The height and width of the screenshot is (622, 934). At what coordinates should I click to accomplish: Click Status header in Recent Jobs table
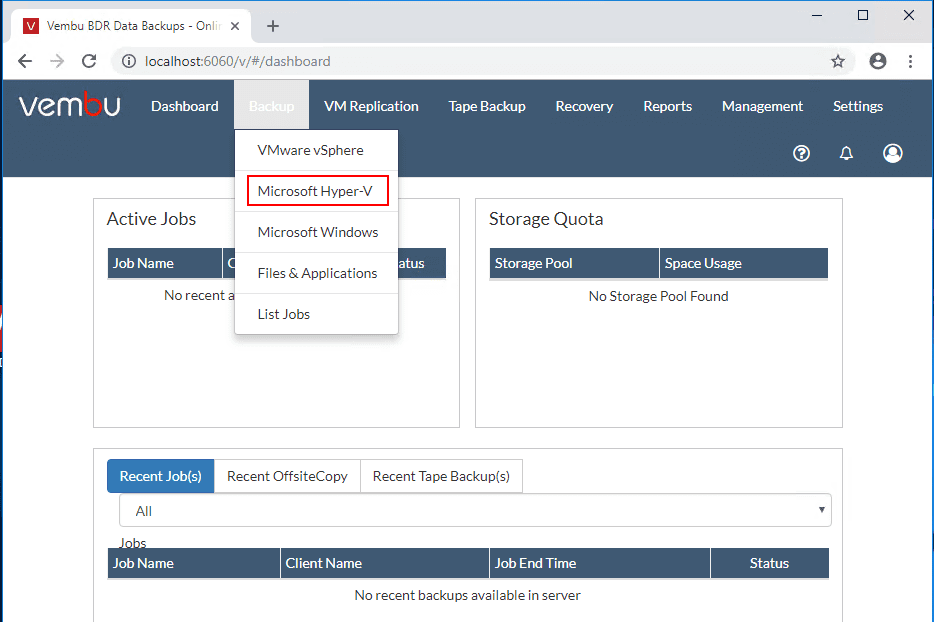[770, 563]
